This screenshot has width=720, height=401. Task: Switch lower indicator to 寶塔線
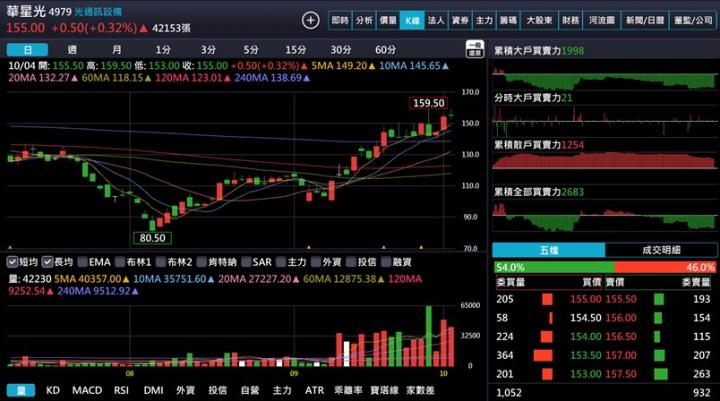pyautogui.click(x=384, y=390)
